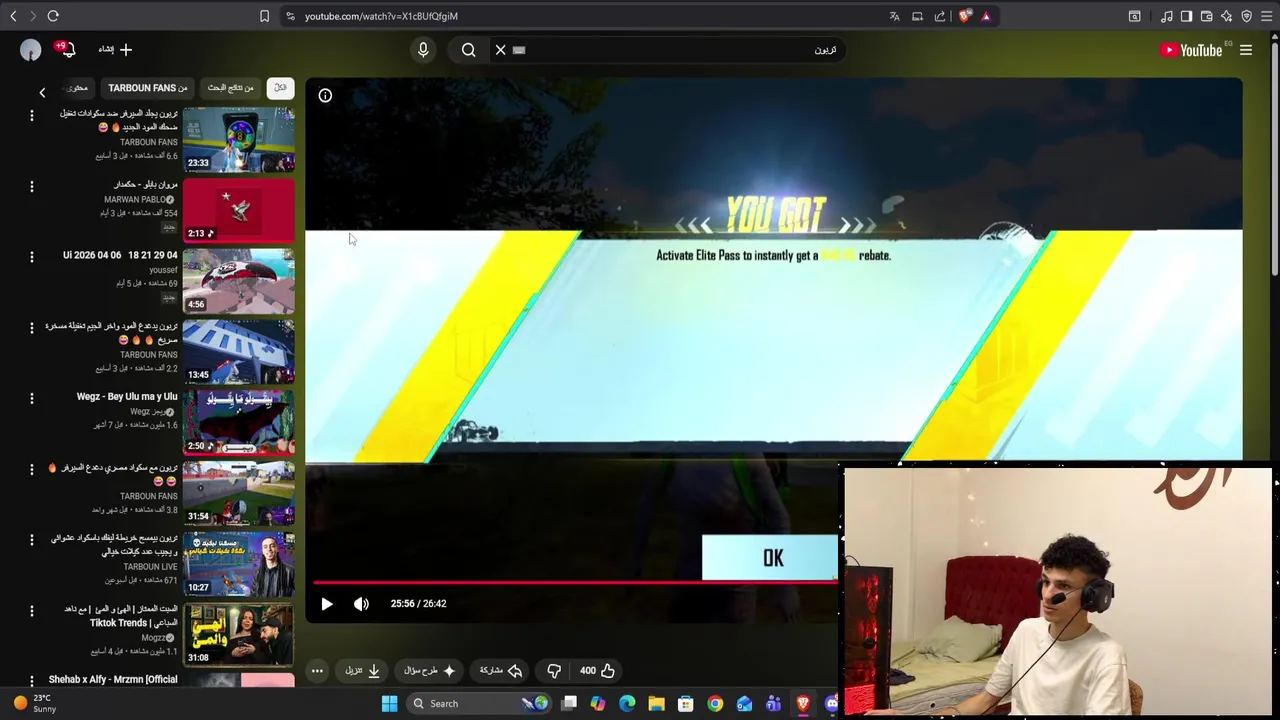Go to YouTube home via logo
This screenshot has width=1280, height=720.
click(x=1191, y=50)
